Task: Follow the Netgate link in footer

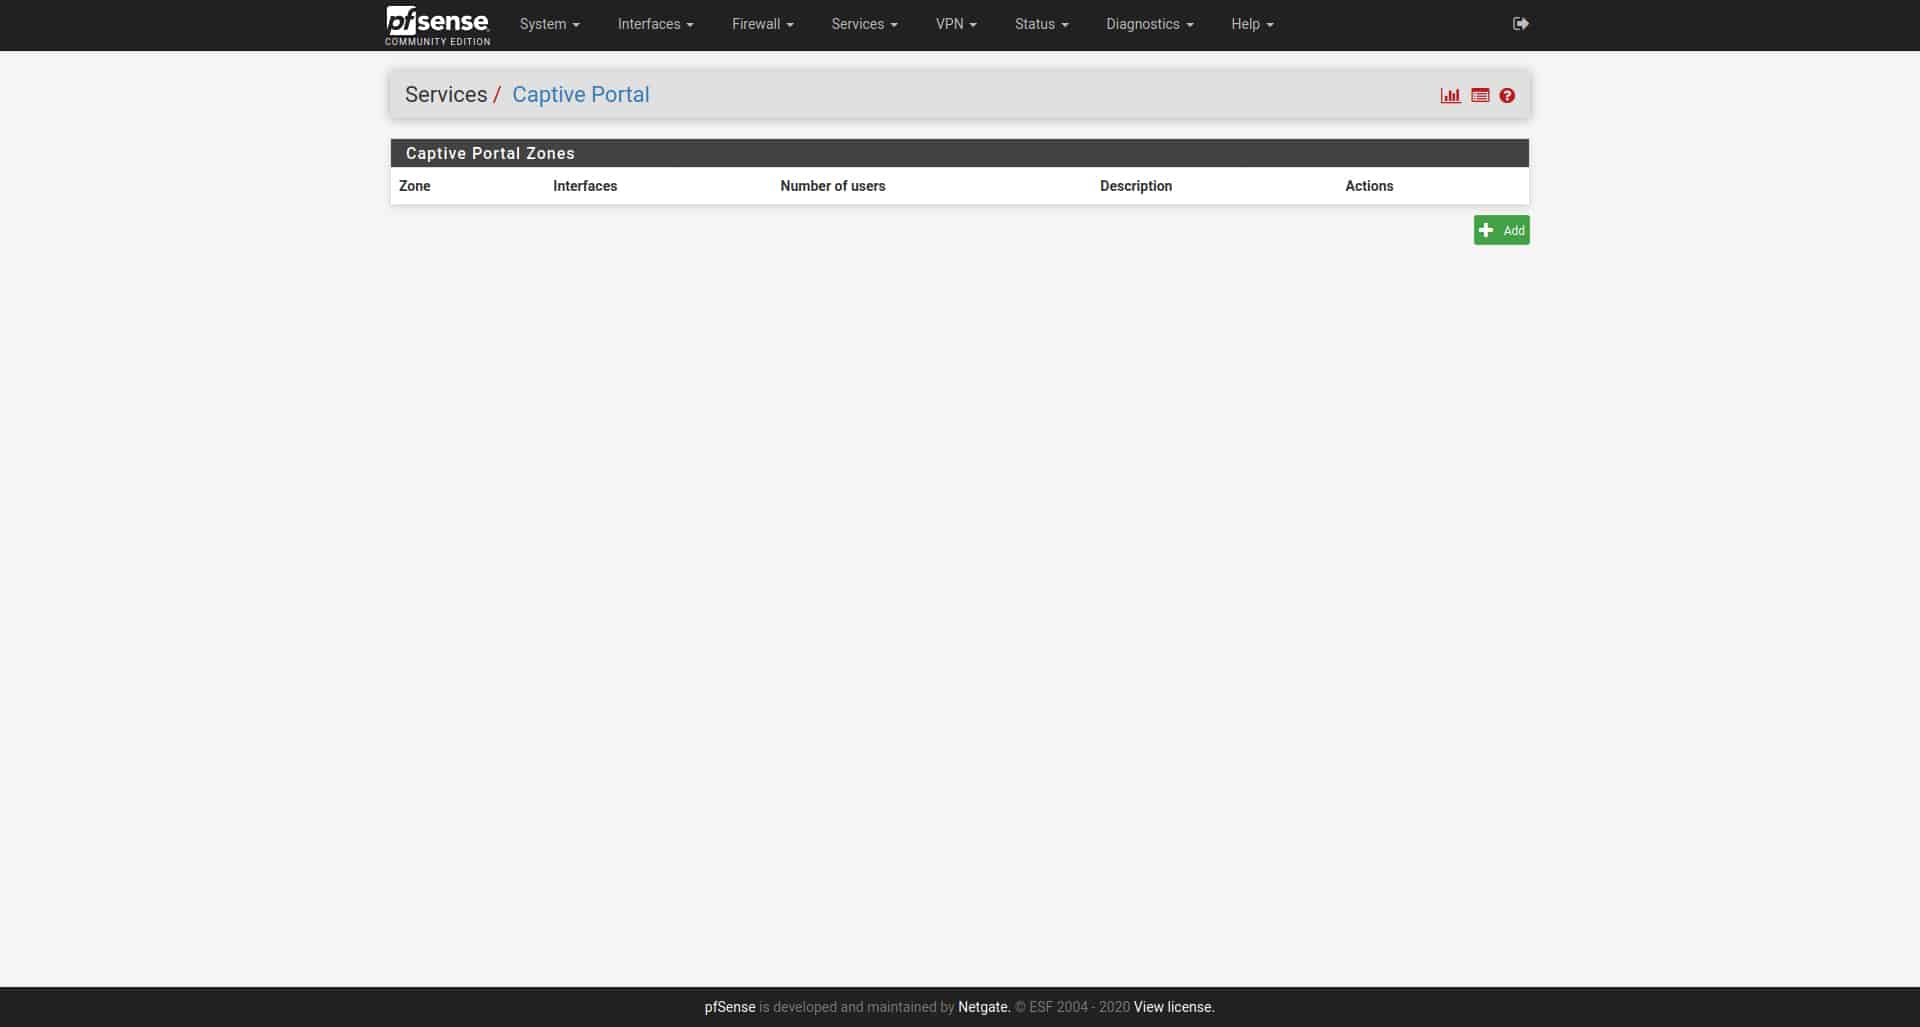Action: 984,1007
